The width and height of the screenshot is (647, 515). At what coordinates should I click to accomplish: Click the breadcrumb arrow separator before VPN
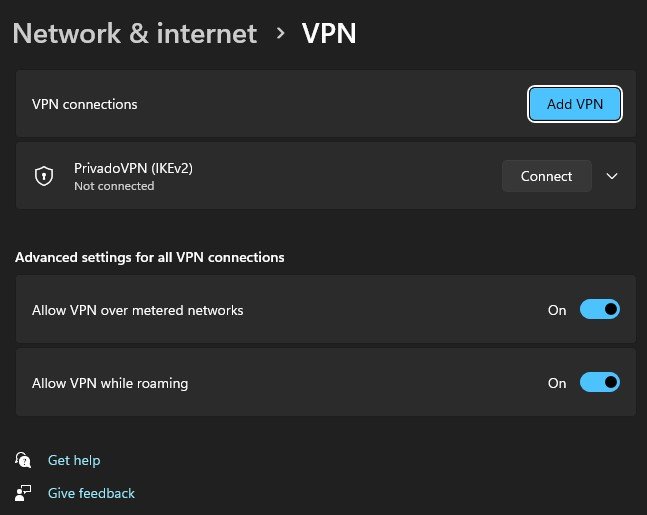point(279,34)
